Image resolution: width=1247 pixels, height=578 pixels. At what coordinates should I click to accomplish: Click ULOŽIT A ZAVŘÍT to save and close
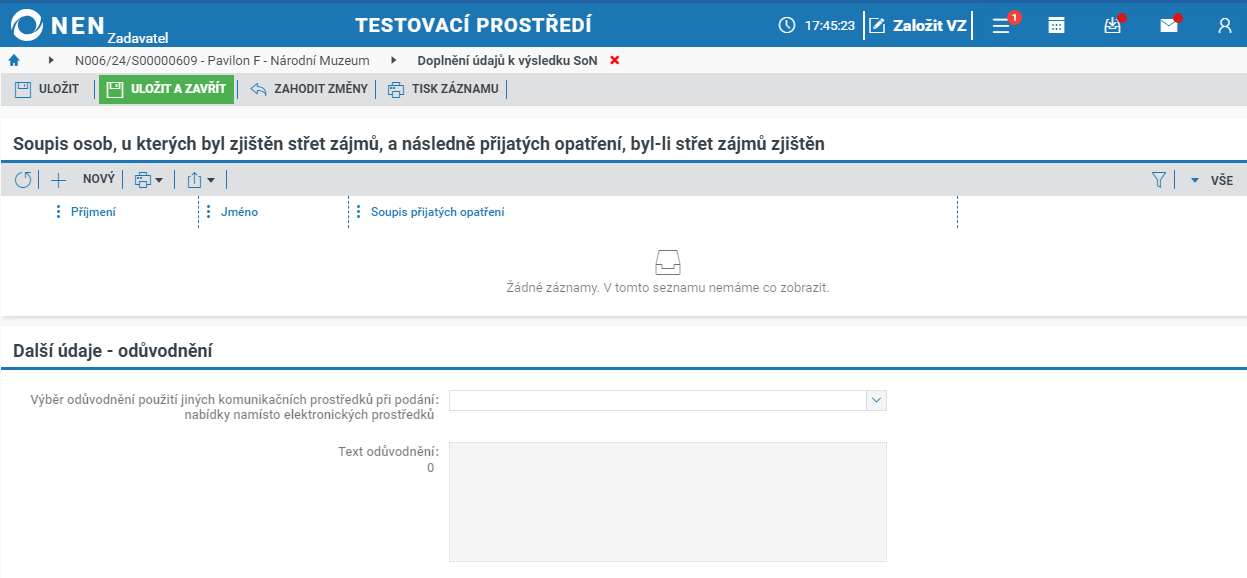166,89
